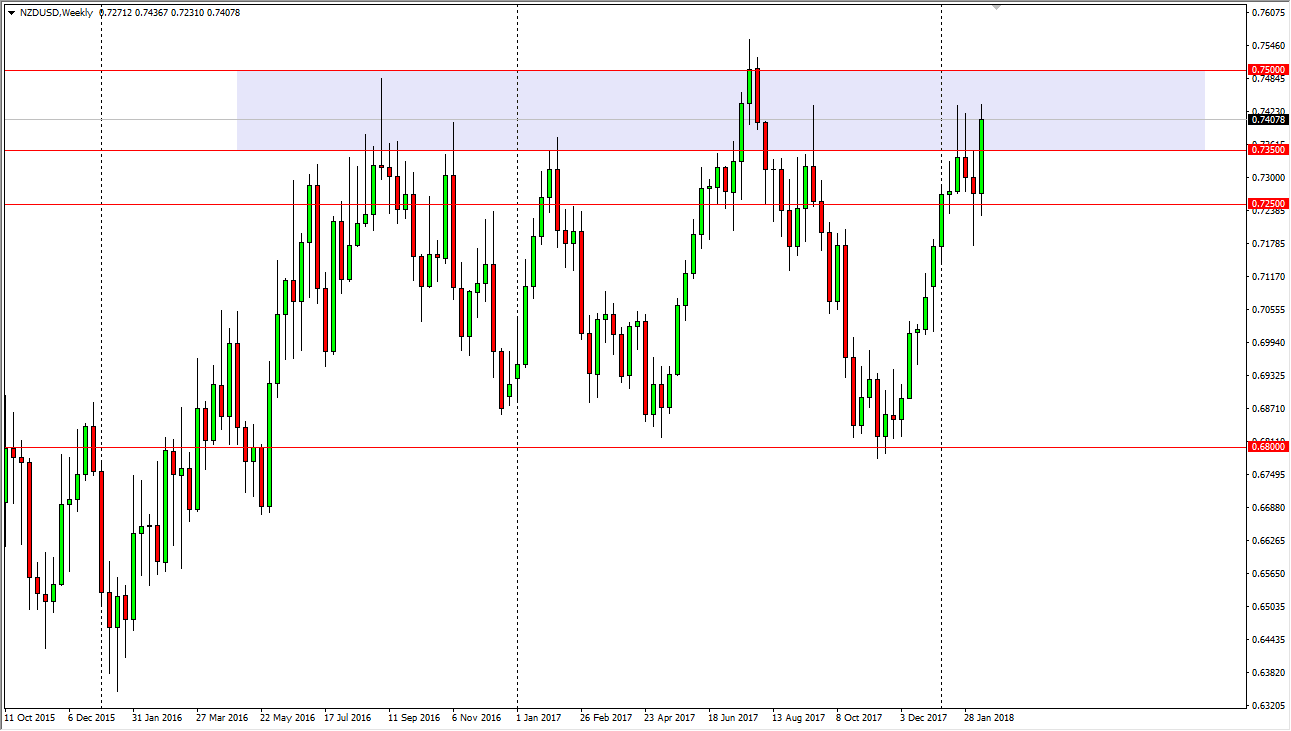The image size is (1291, 731).
Task: Click the 18 Jun 2017 date label
Action: [733, 718]
